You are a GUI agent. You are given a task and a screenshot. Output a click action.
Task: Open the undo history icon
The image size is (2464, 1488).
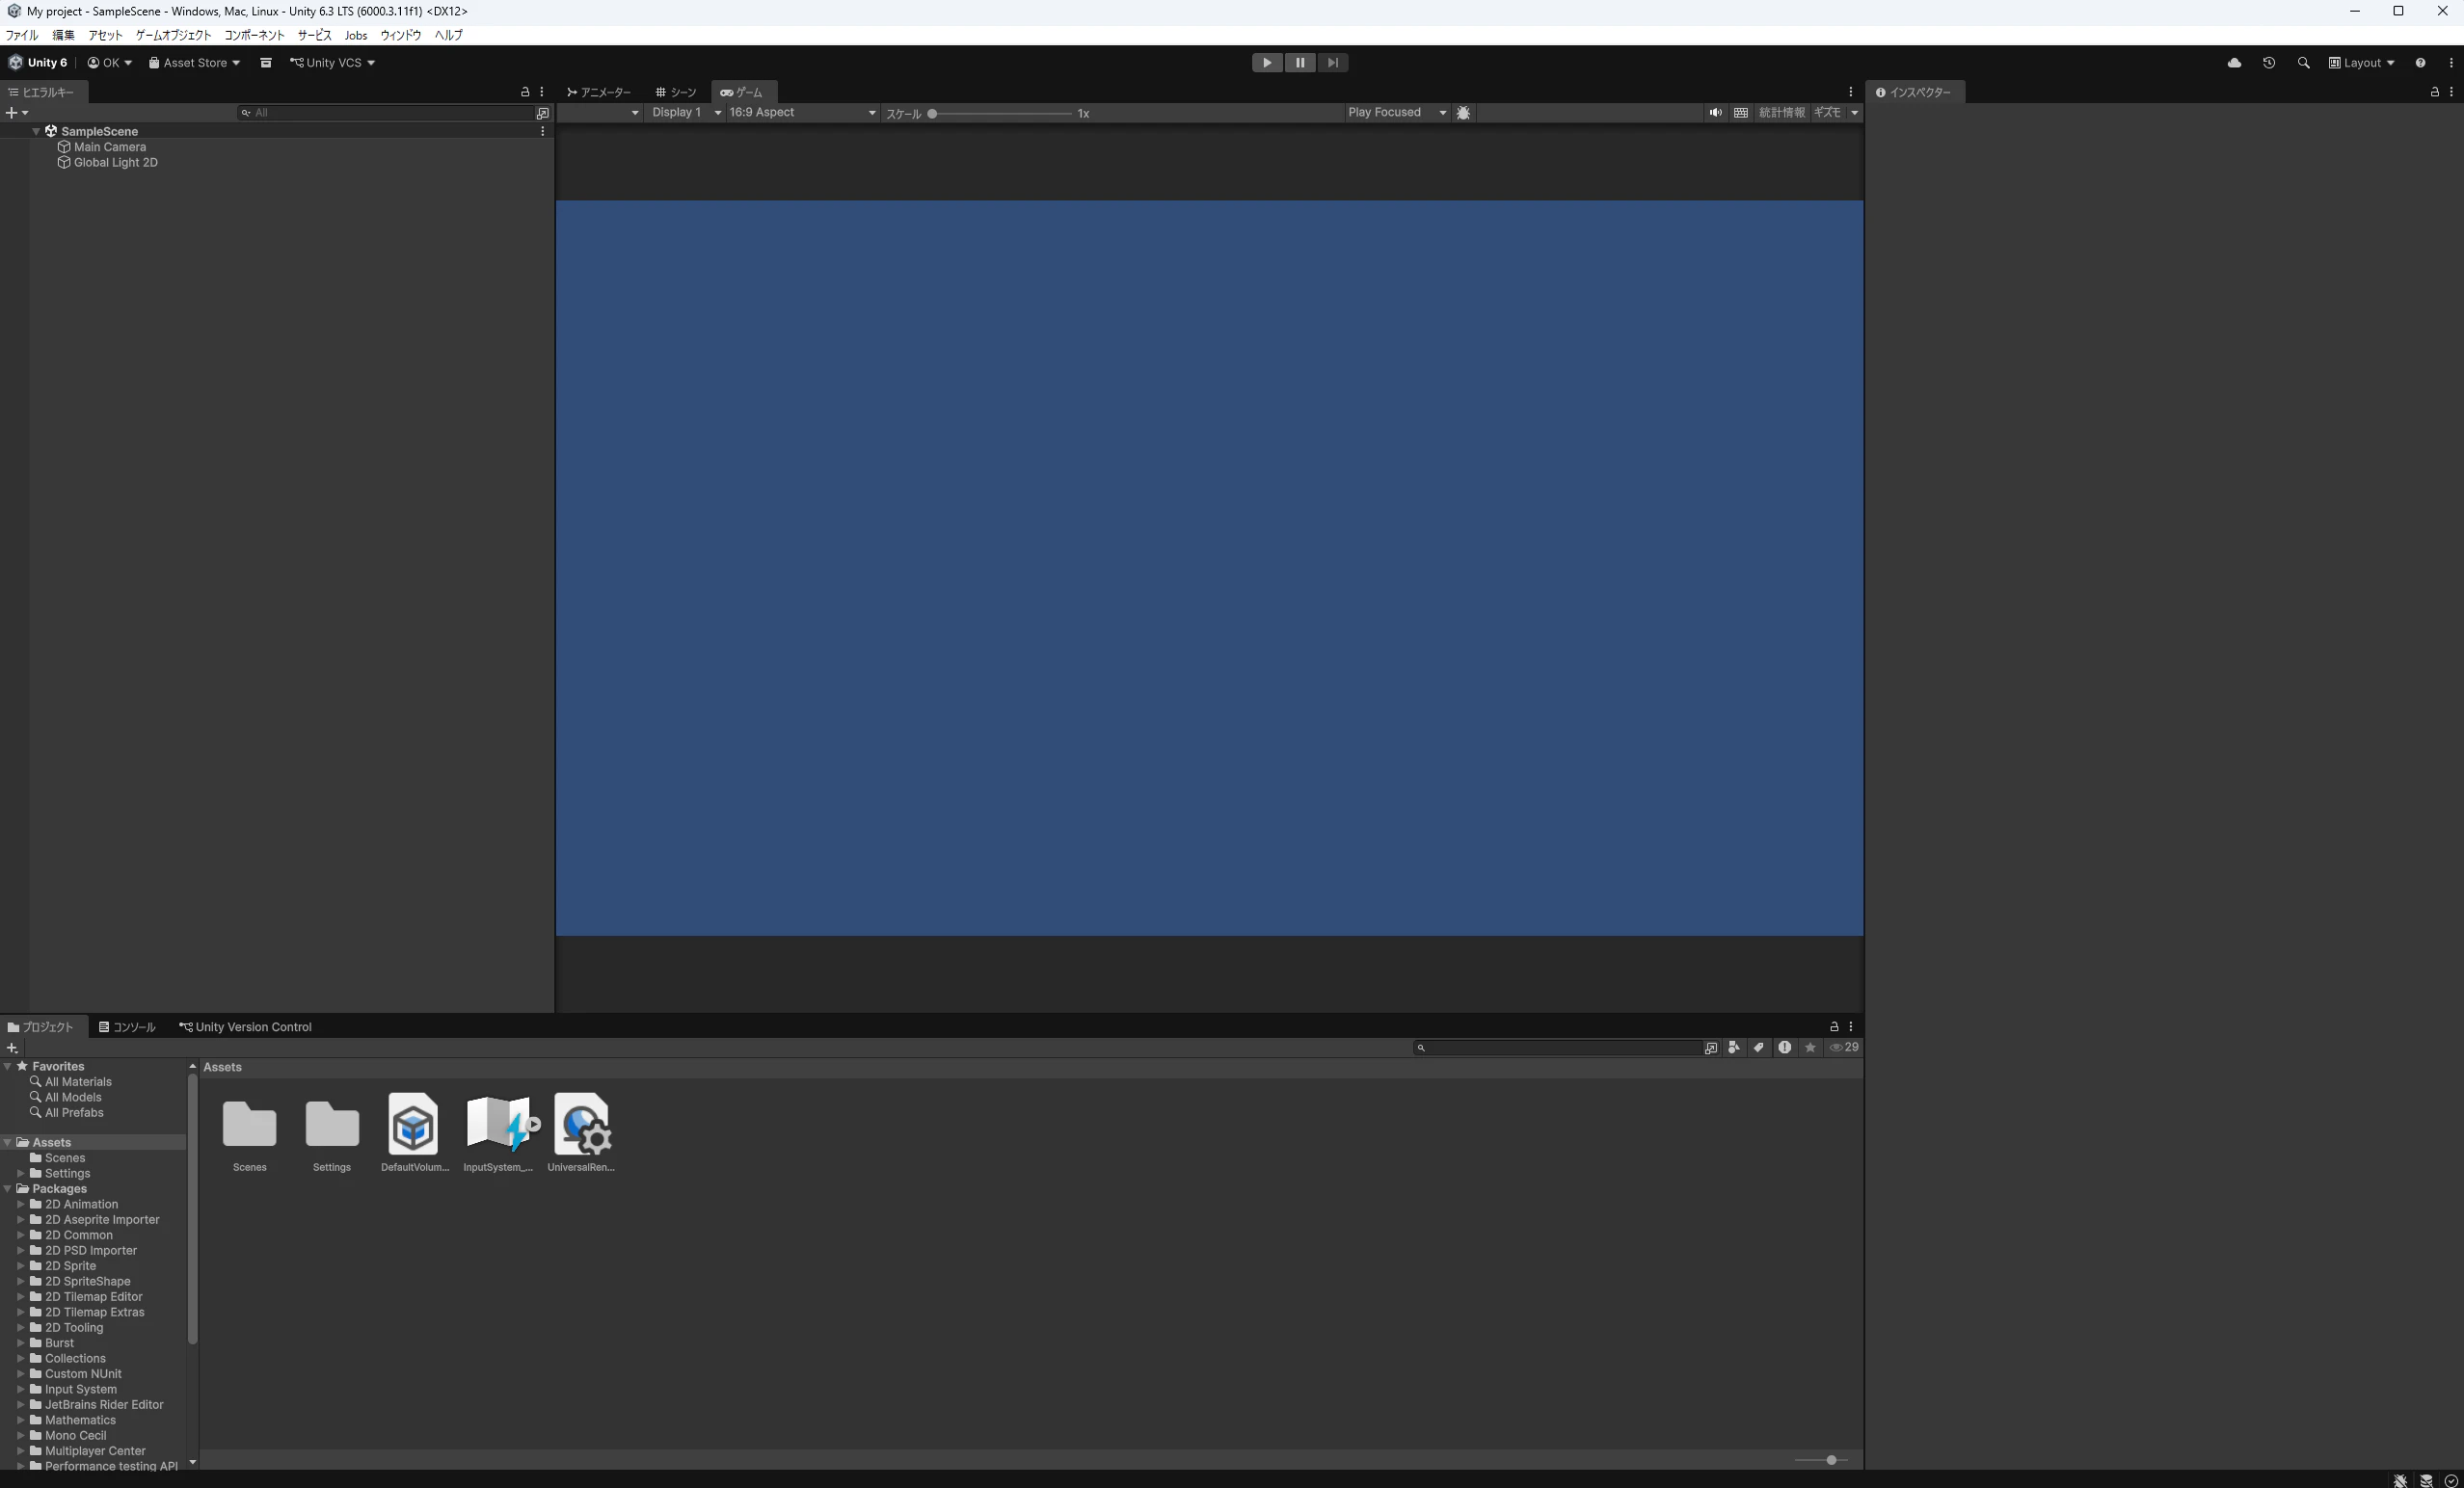pos(2269,62)
